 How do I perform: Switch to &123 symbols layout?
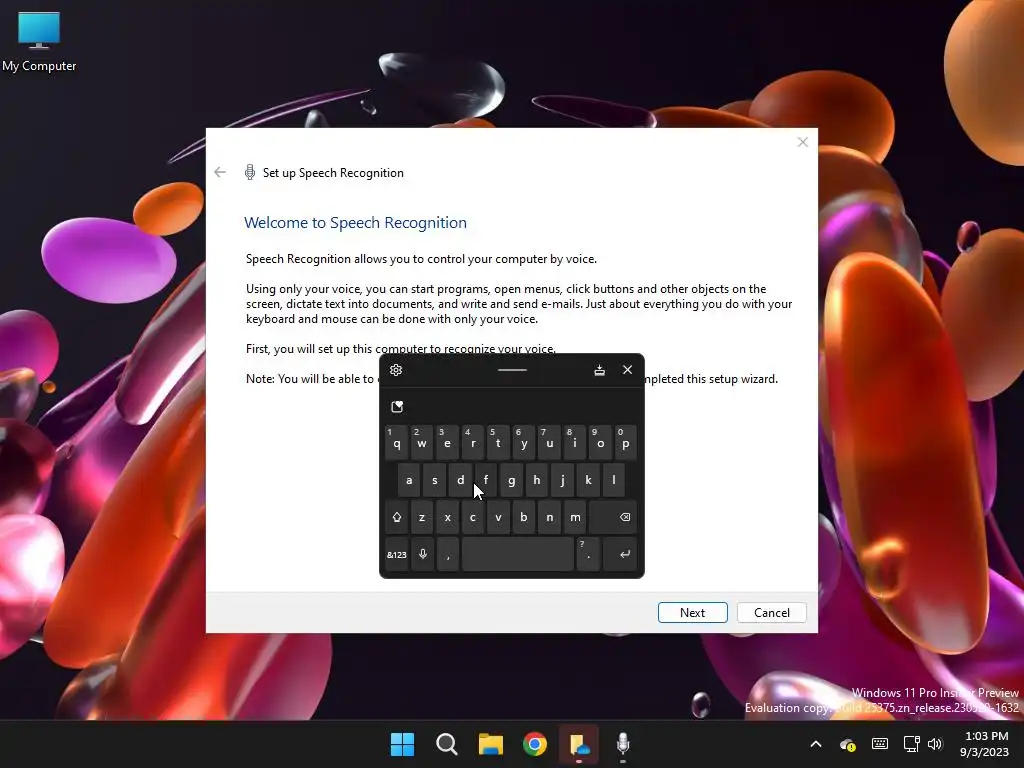396,554
